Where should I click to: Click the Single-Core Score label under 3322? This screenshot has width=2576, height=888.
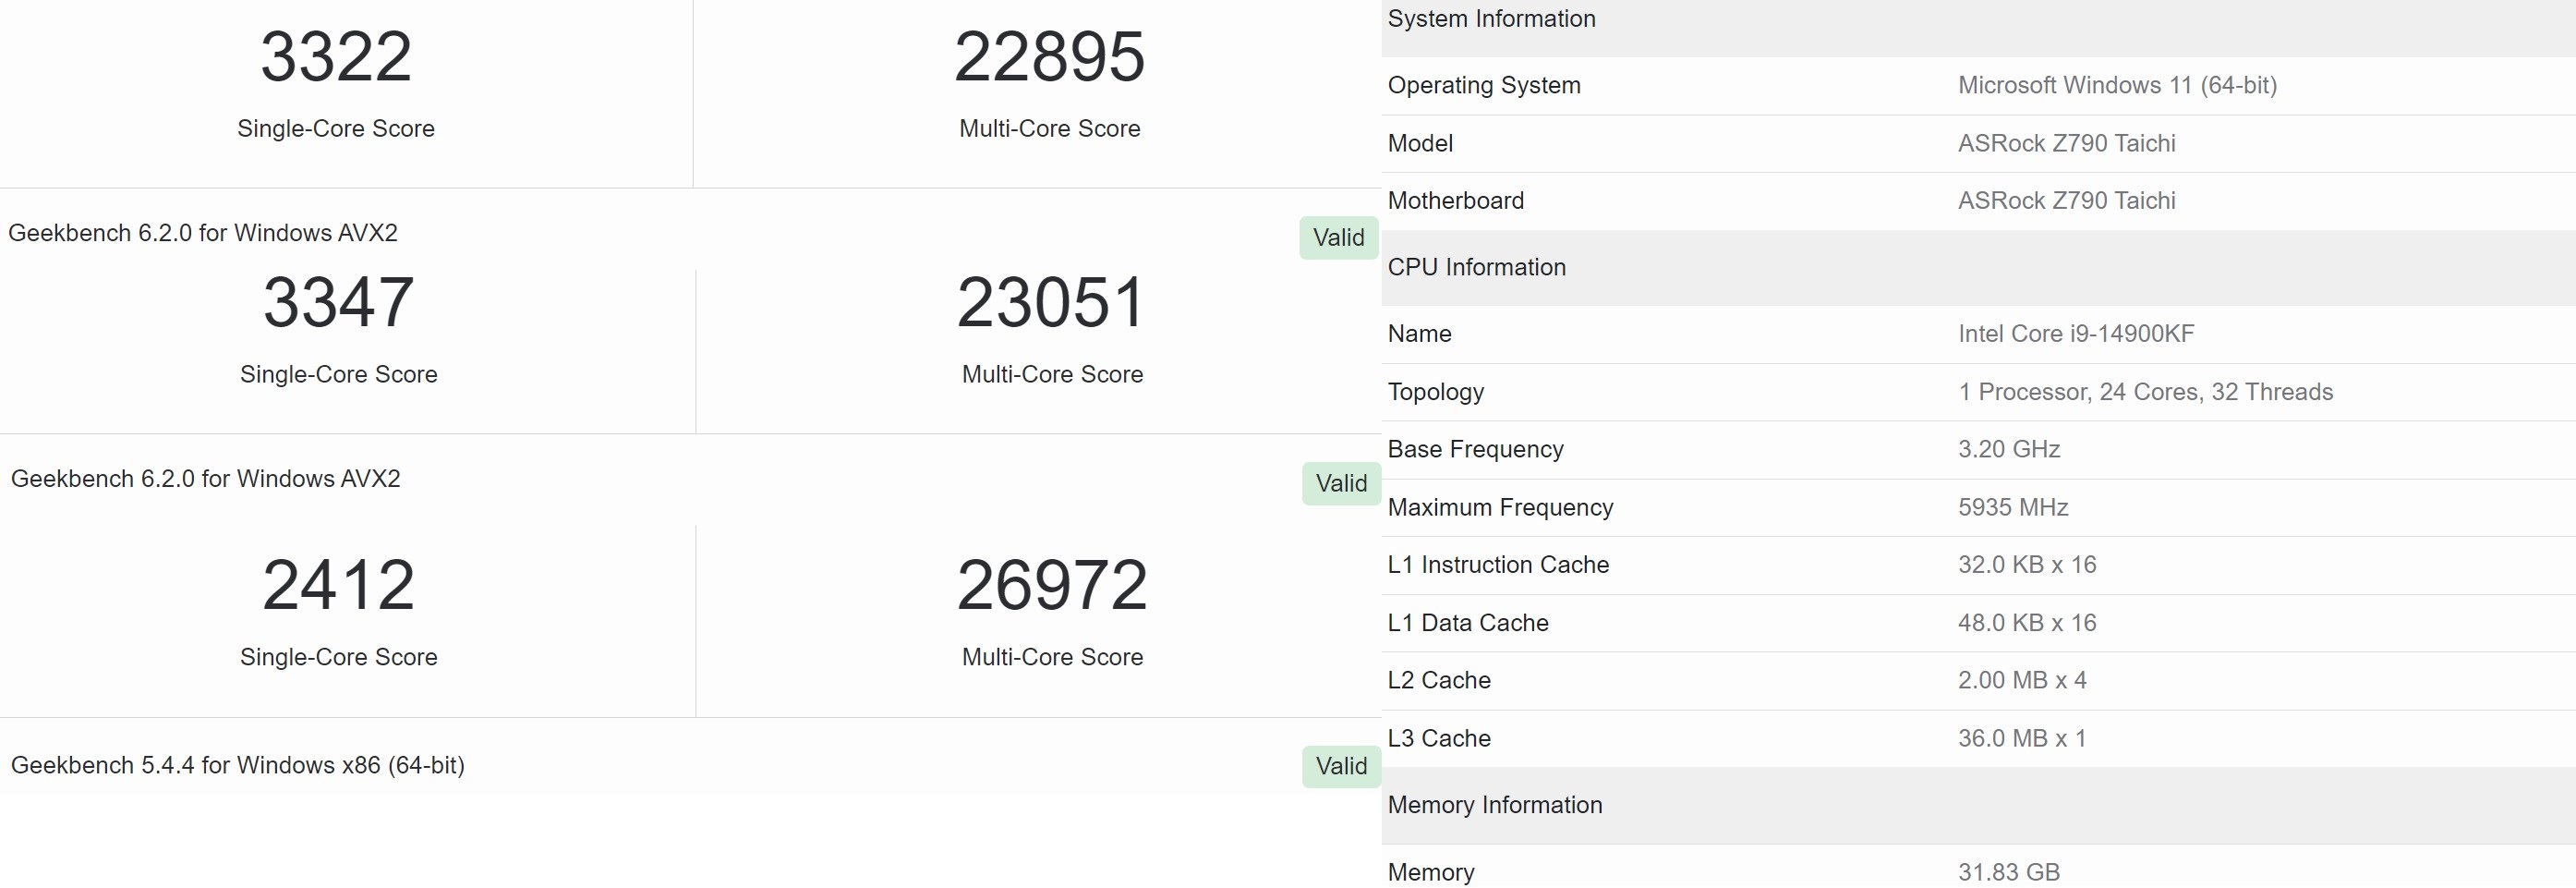point(336,128)
